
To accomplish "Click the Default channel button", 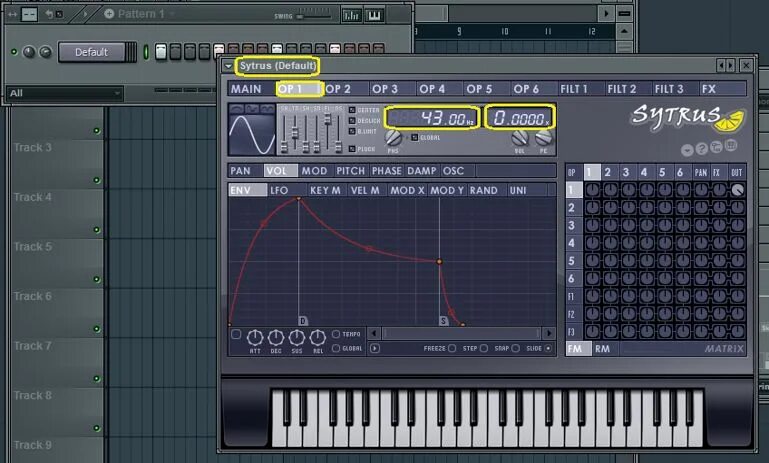I will (92, 52).
